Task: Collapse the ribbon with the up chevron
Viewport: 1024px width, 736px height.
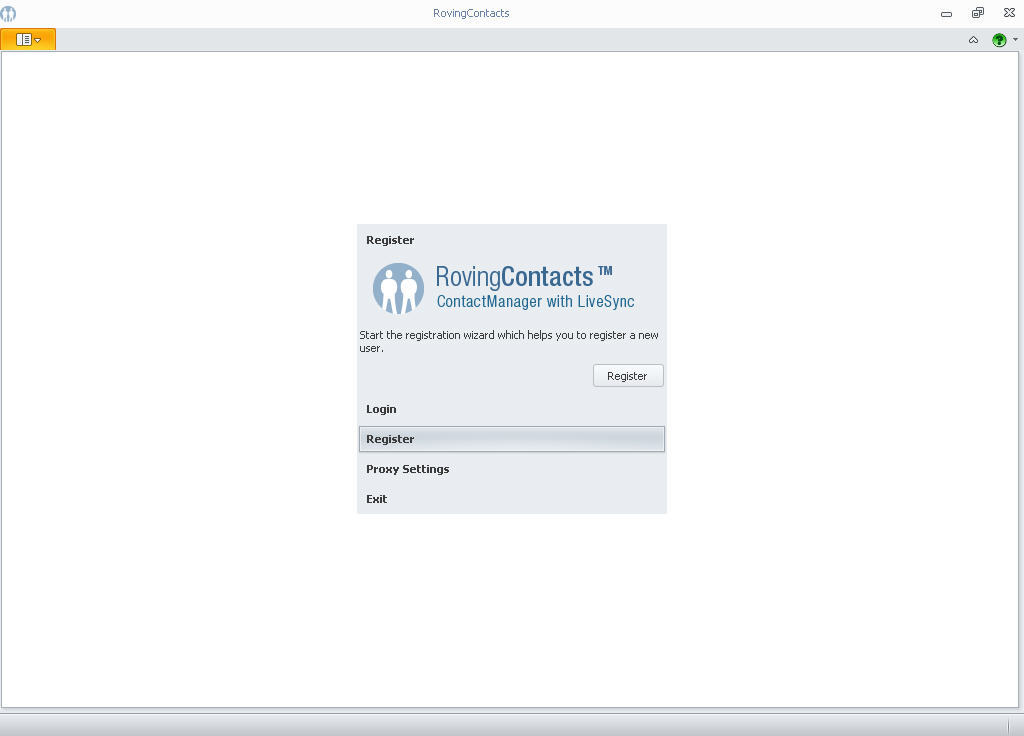Action: tap(973, 40)
